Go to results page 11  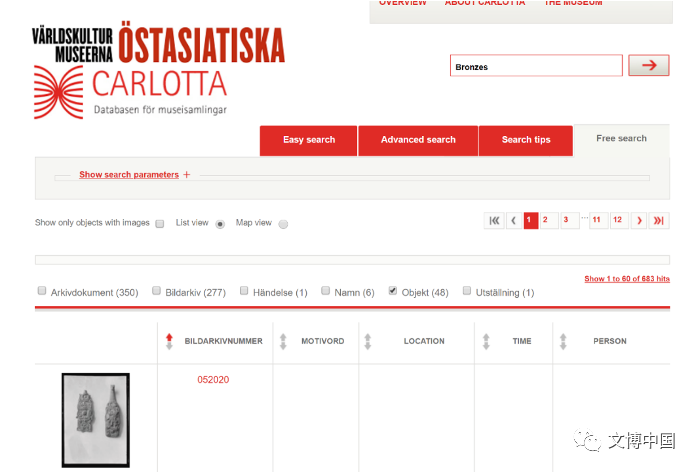point(597,220)
